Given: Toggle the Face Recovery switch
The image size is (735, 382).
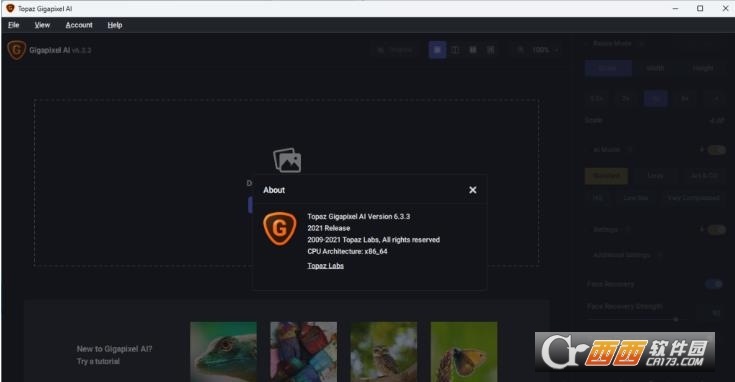Looking at the screenshot, I should (714, 284).
